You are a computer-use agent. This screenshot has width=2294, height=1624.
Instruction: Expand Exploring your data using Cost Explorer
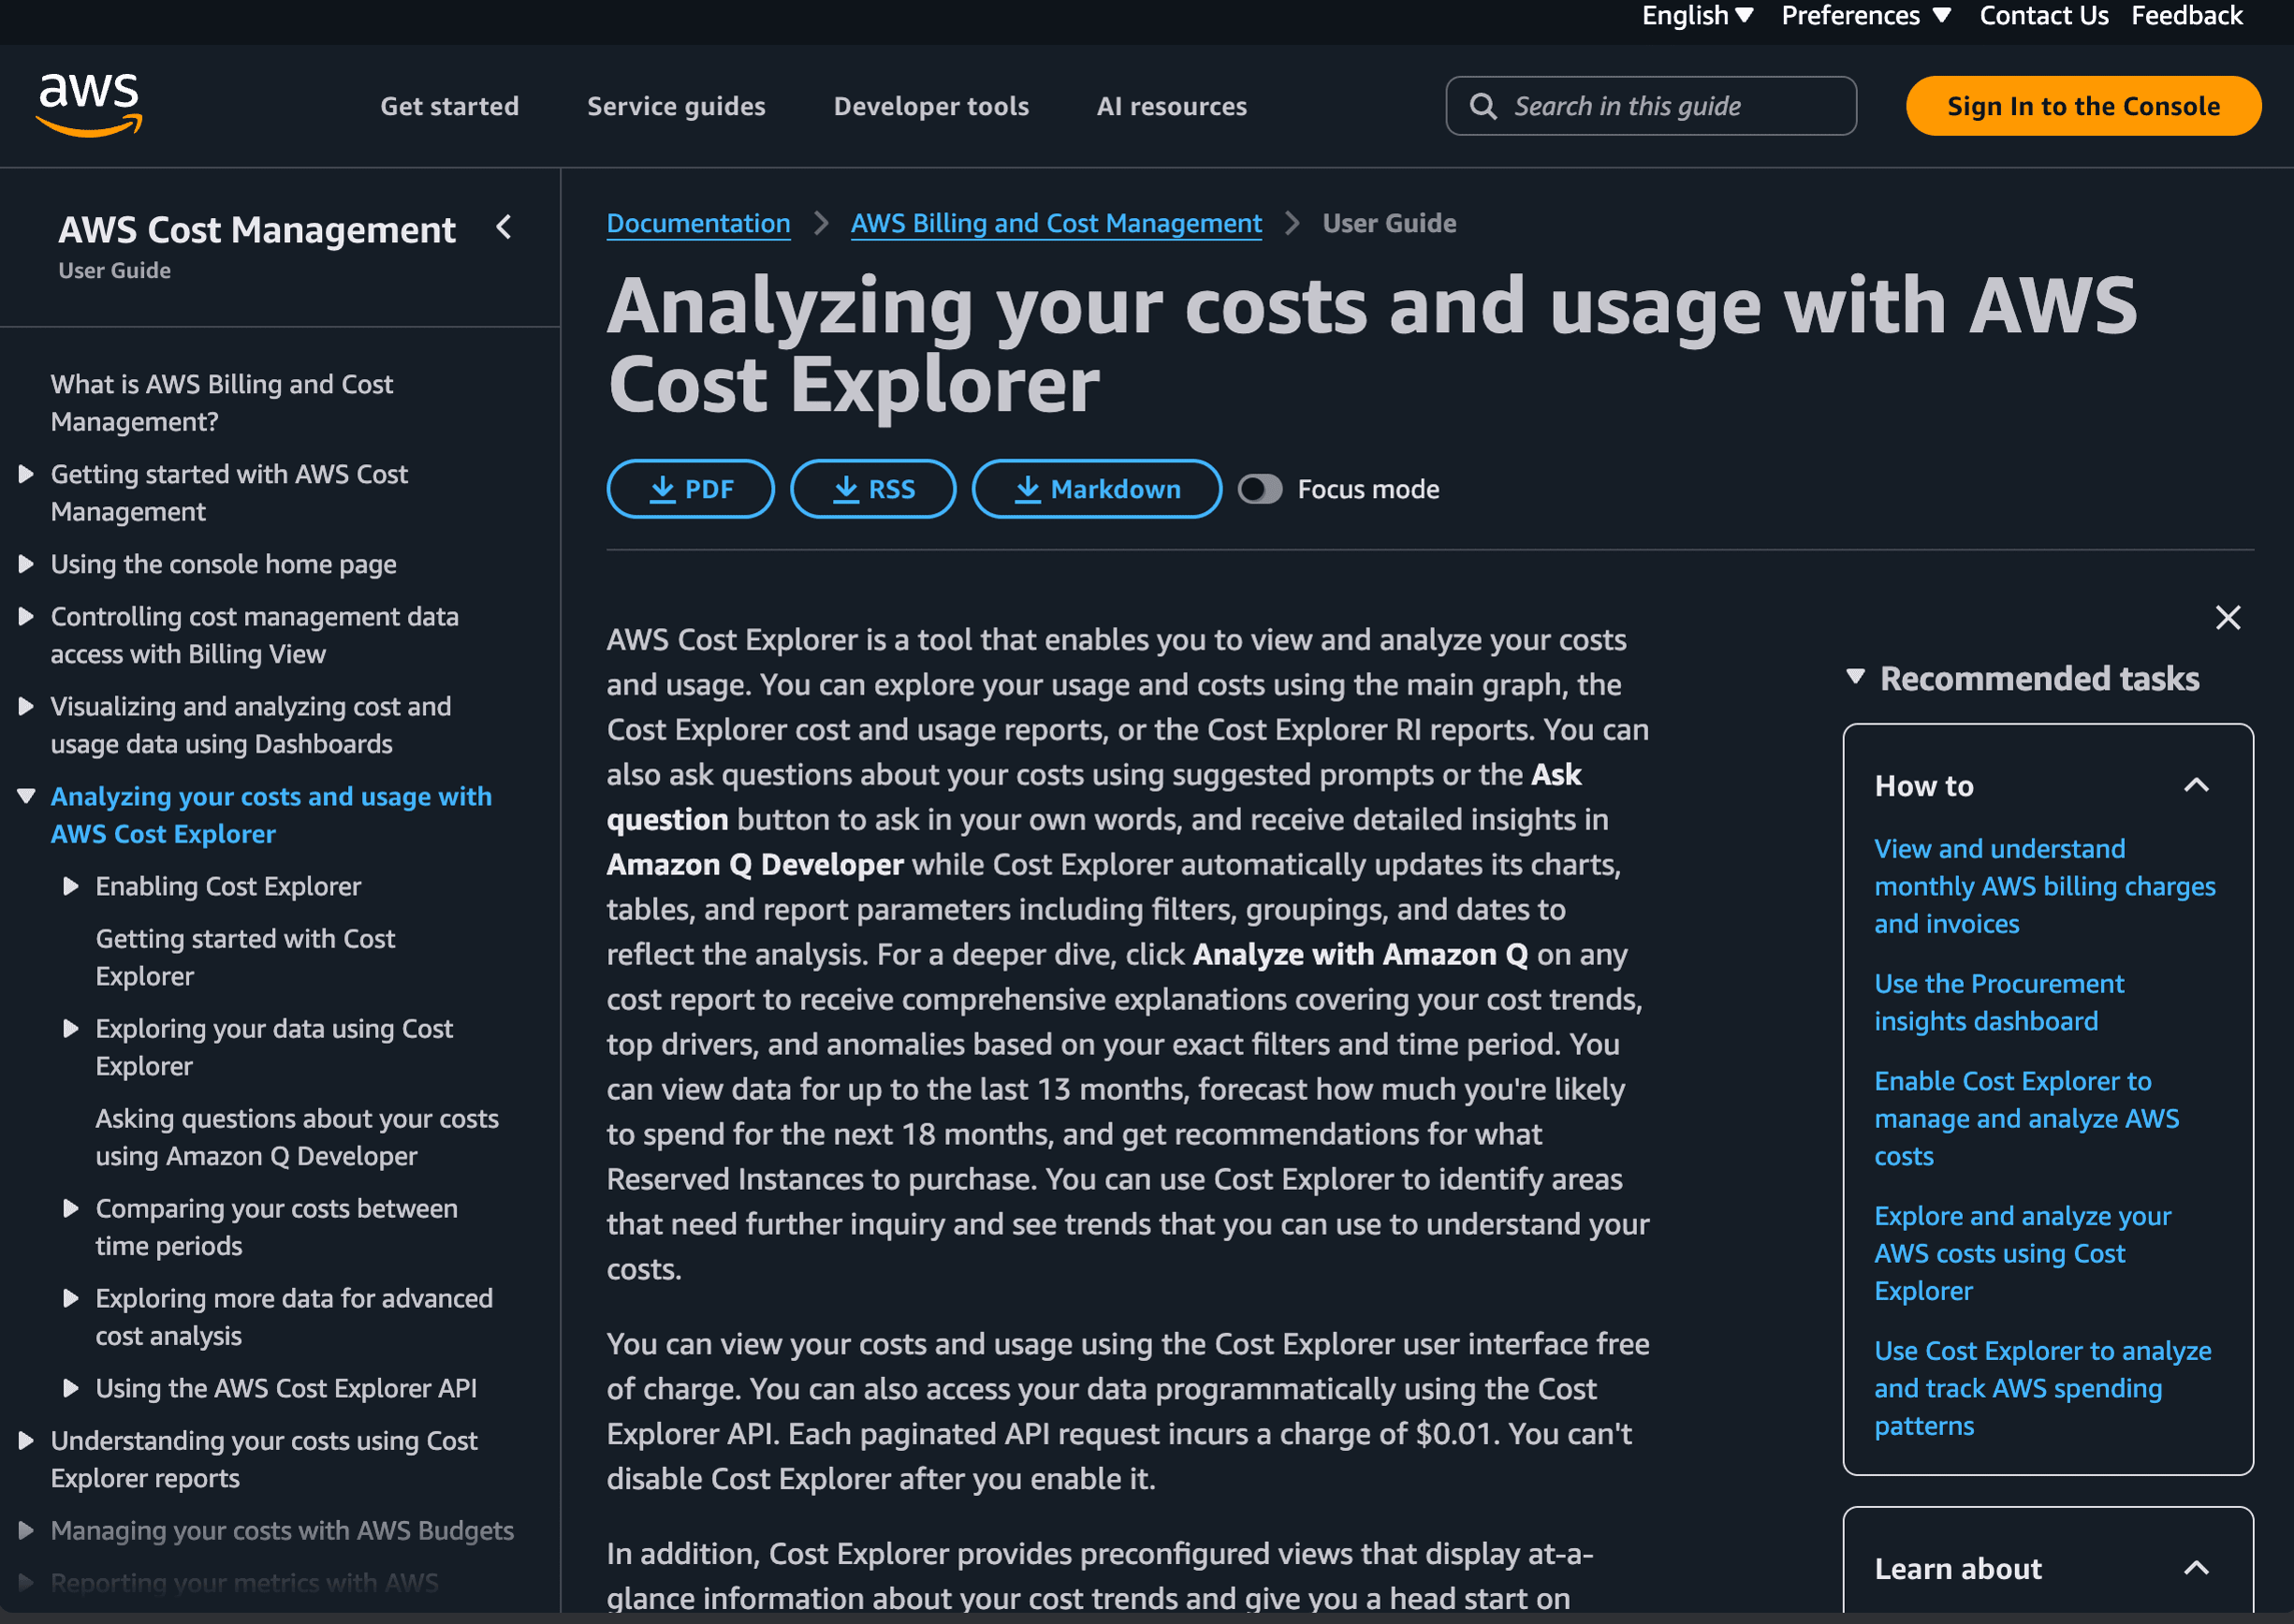(x=71, y=1029)
